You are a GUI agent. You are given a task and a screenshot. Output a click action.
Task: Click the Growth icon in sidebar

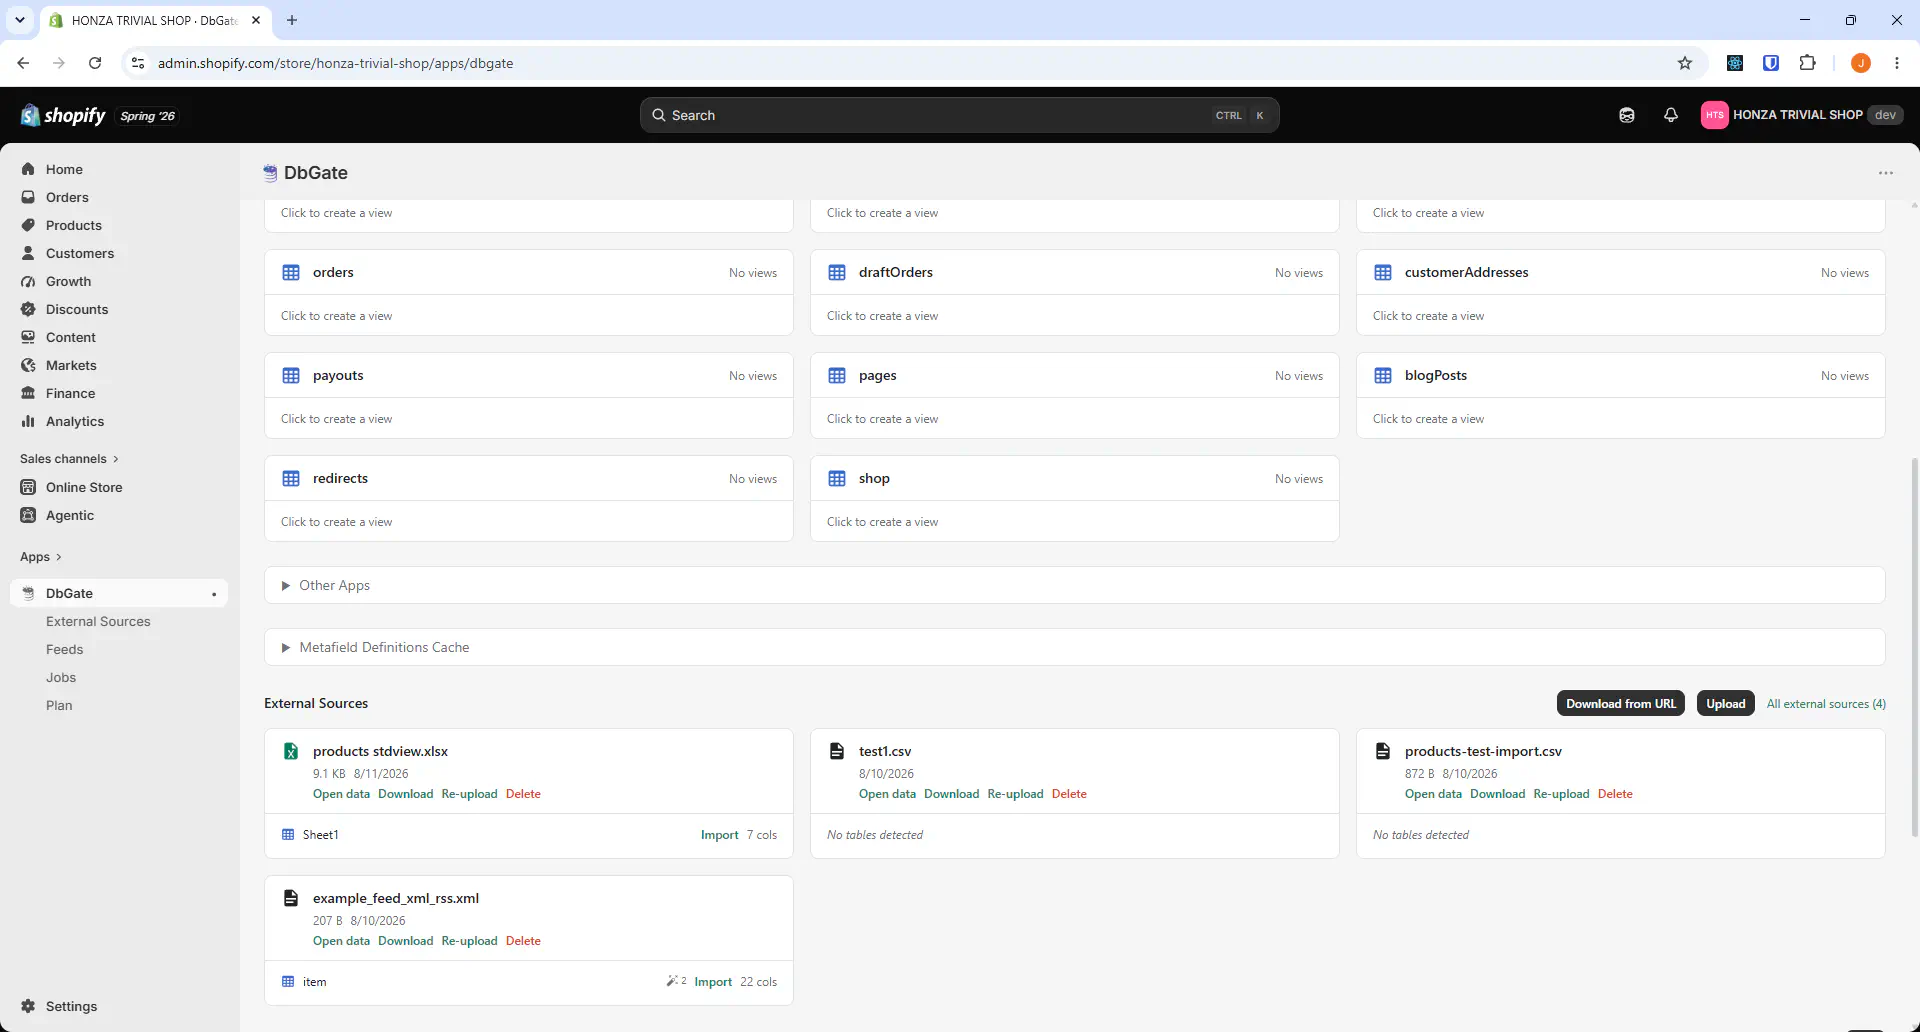[x=28, y=281]
